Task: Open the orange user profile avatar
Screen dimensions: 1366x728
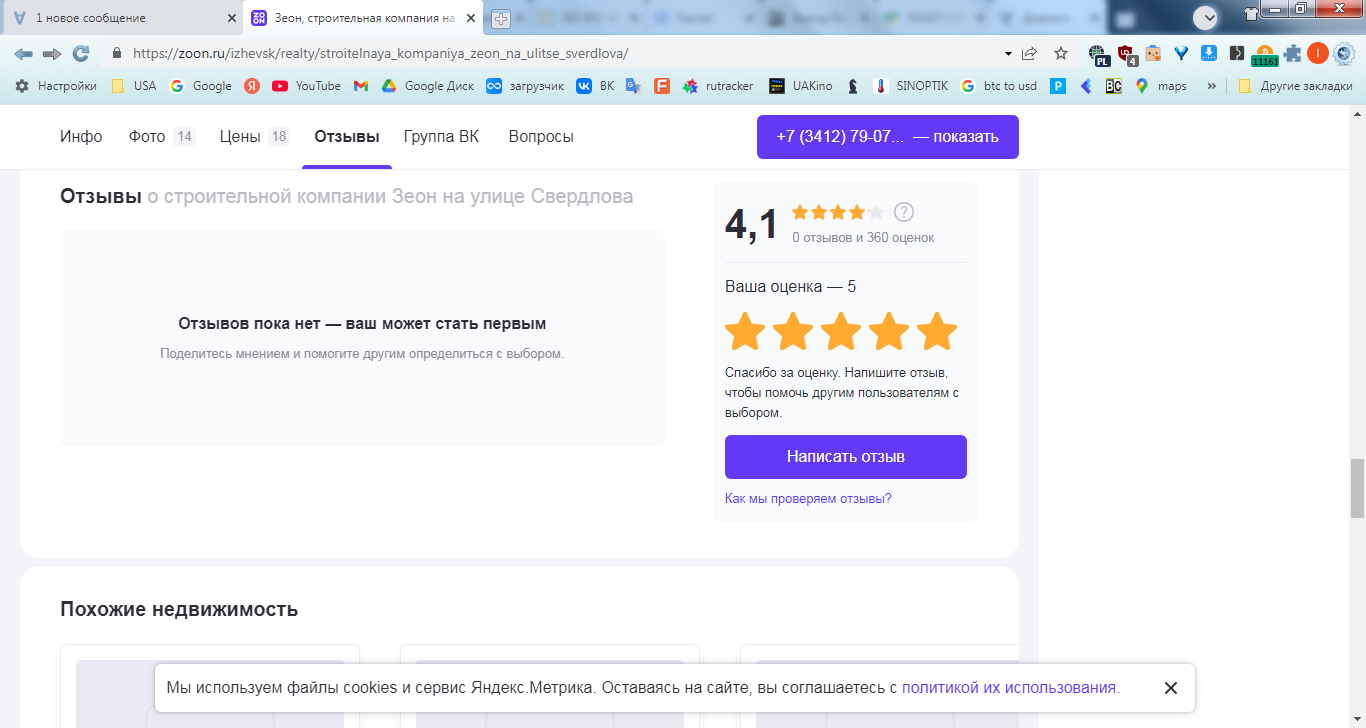Action: pyautogui.click(x=1317, y=53)
